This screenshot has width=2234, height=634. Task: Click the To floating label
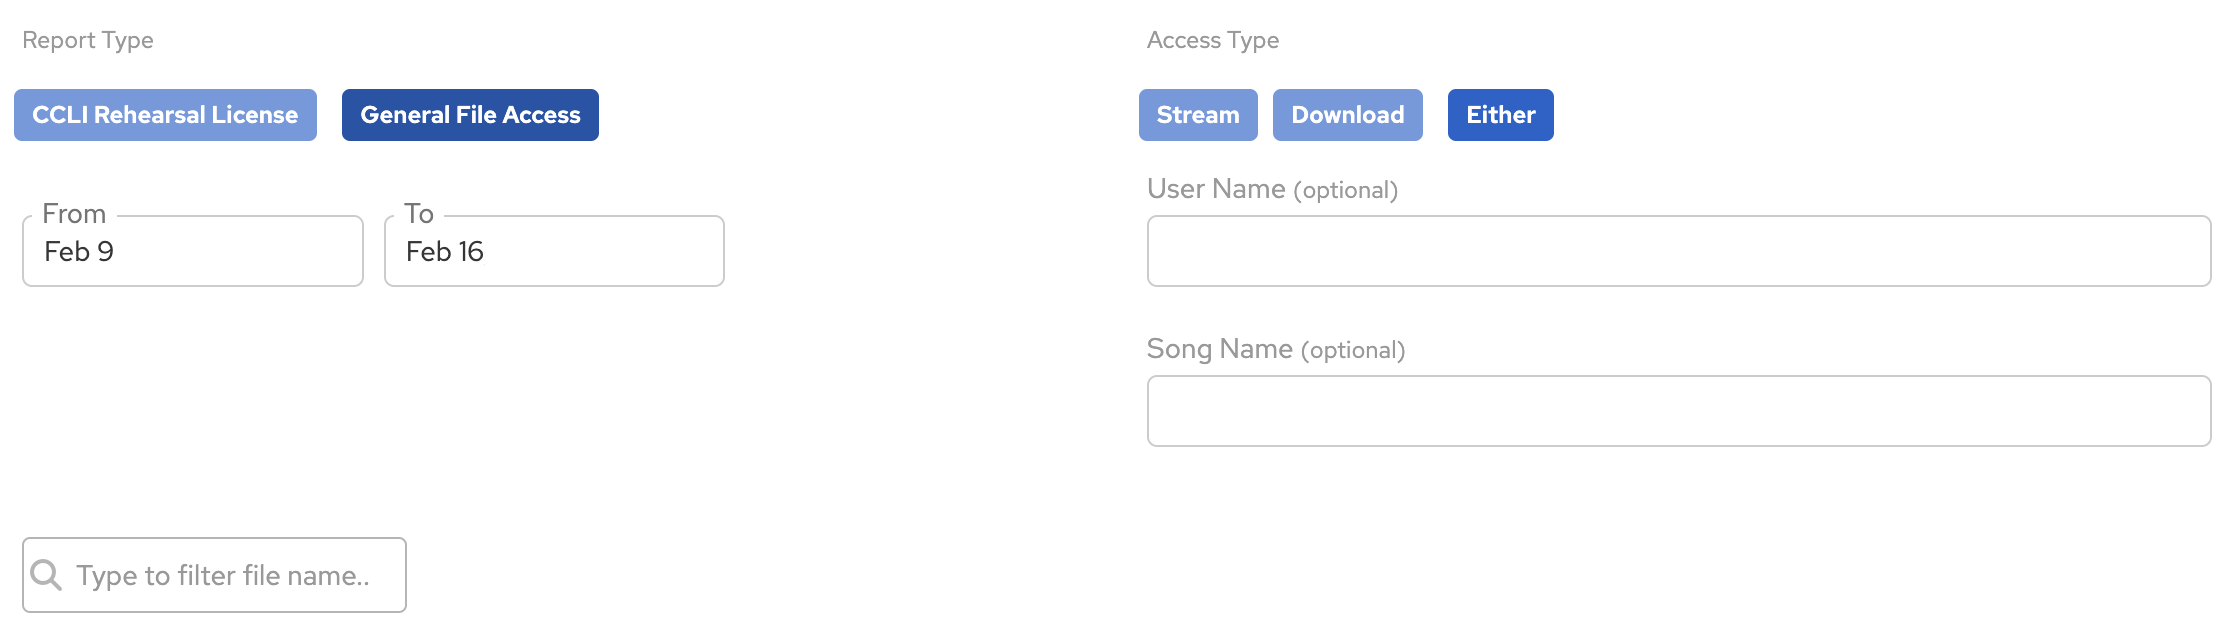coord(419,214)
